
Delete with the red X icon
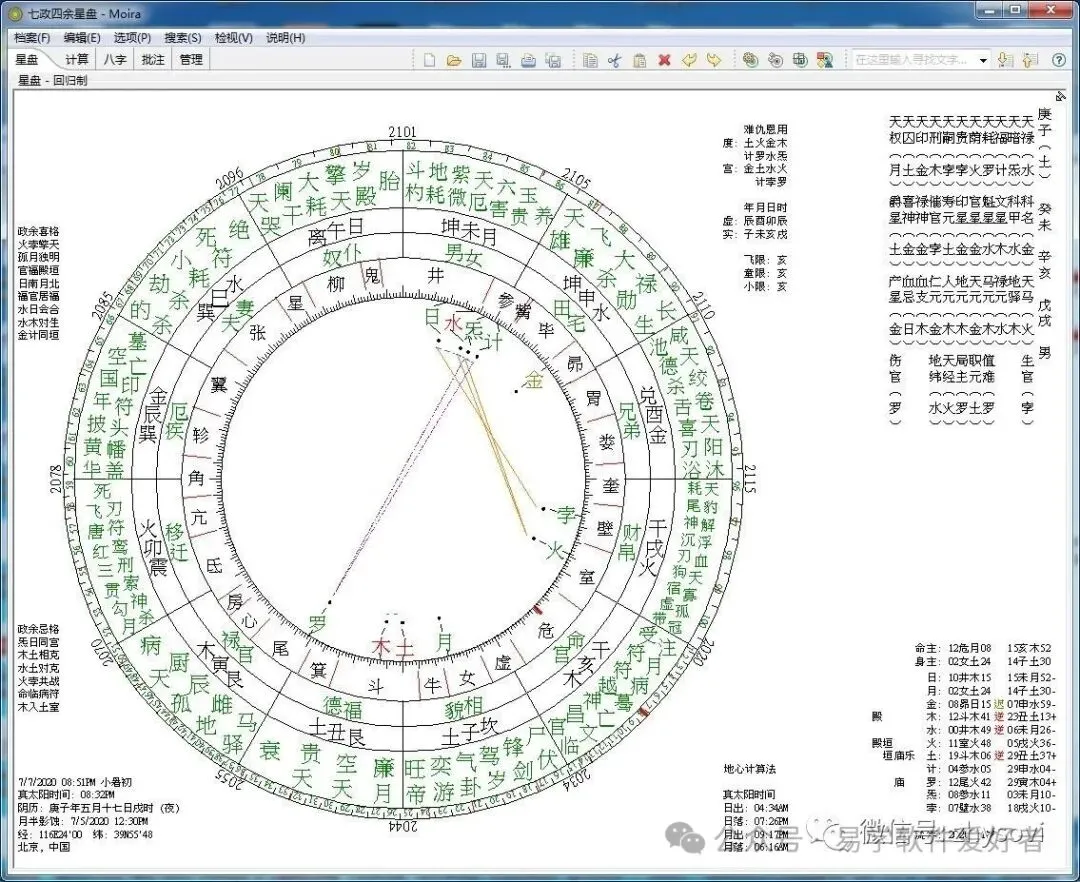point(664,60)
